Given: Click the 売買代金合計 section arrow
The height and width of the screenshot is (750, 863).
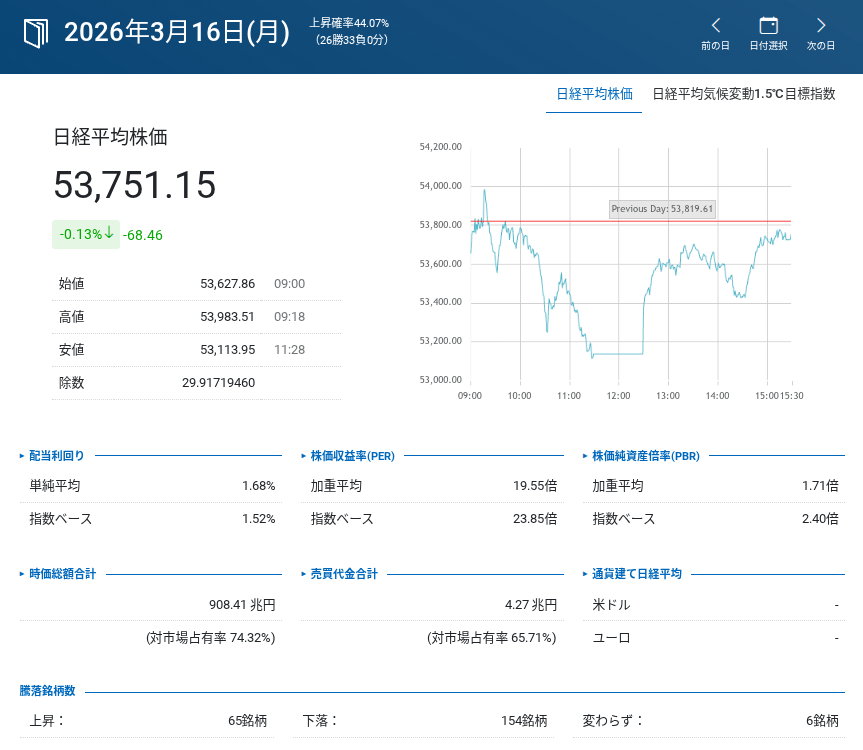Looking at the screenshot, I should [304, 574].
